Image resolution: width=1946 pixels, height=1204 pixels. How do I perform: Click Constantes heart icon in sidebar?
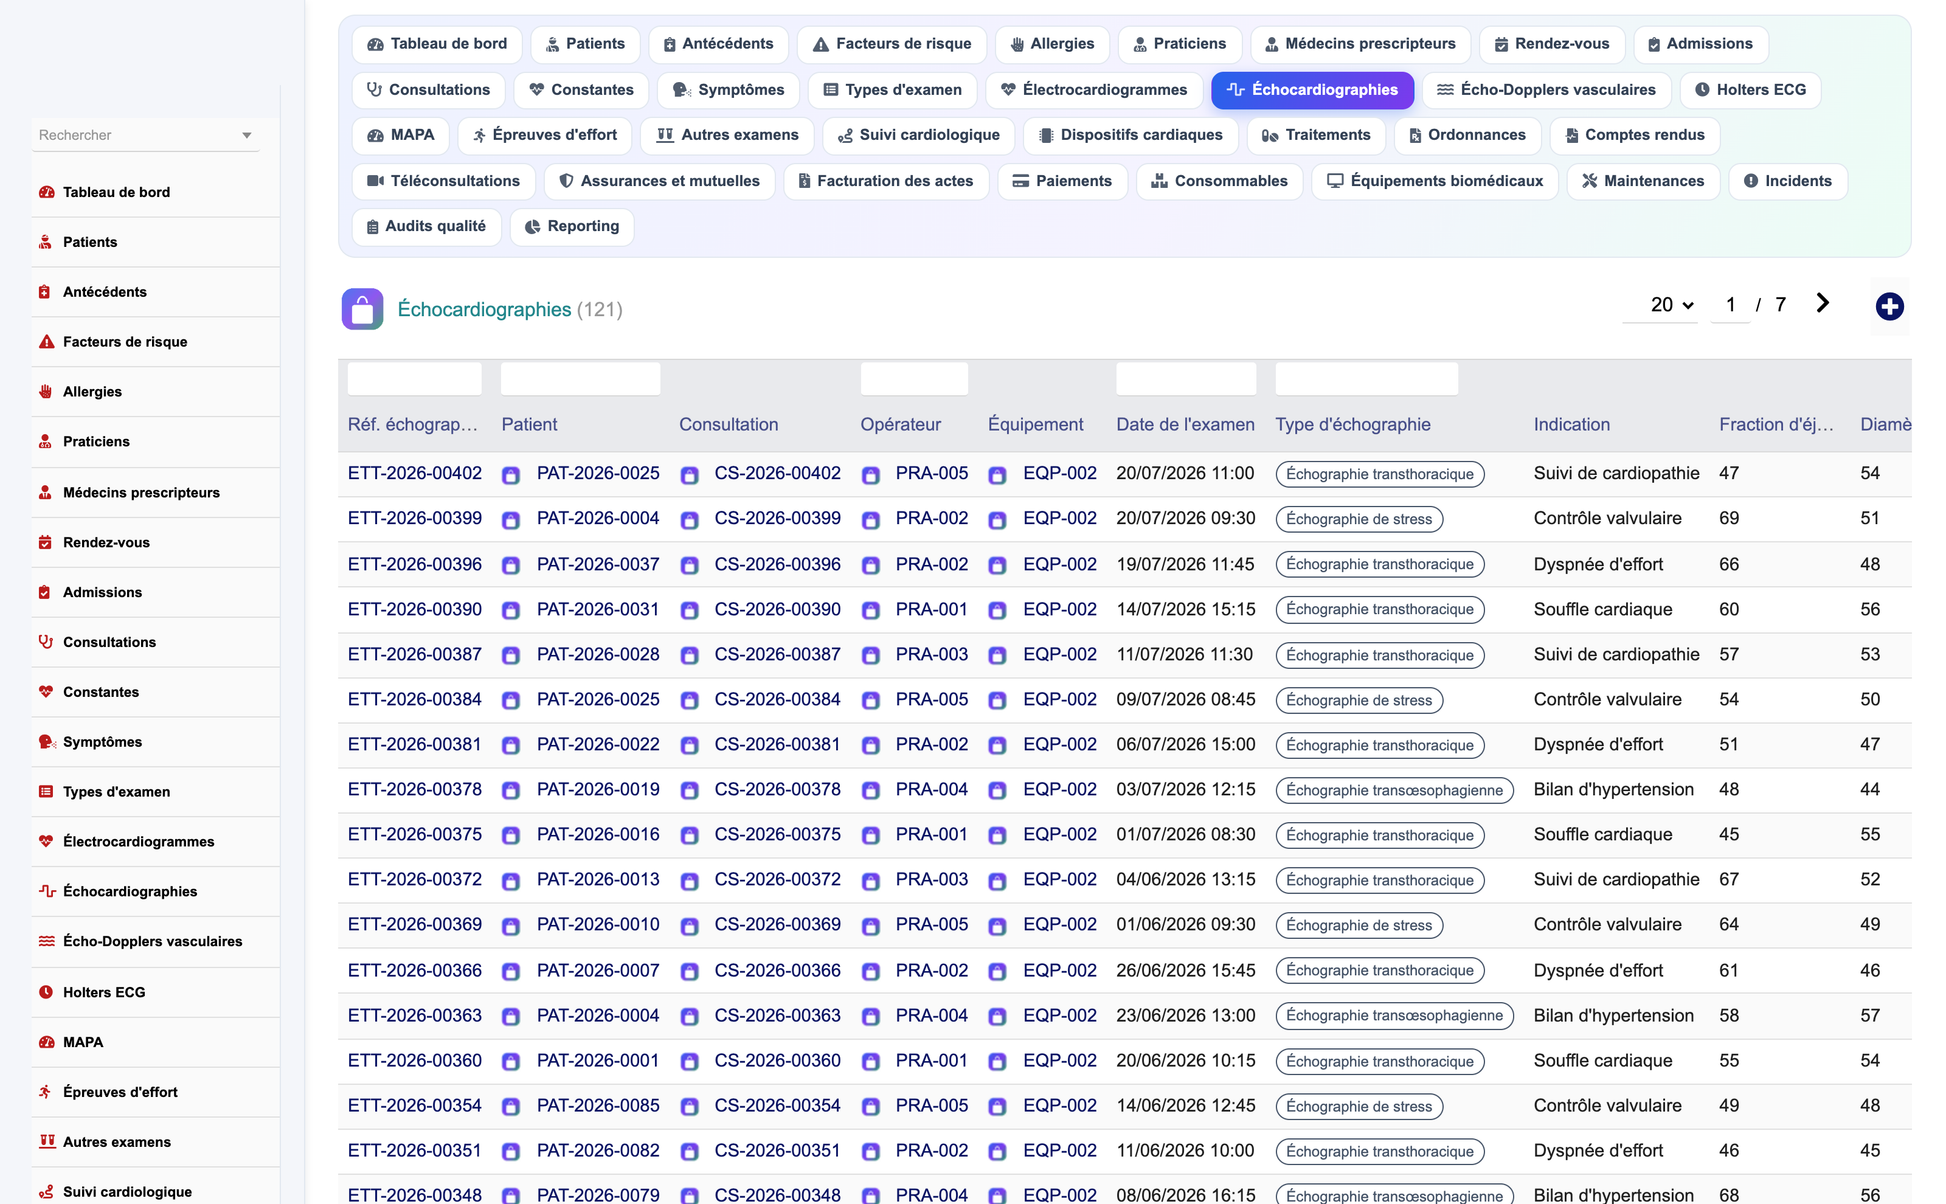pos(46,692)
